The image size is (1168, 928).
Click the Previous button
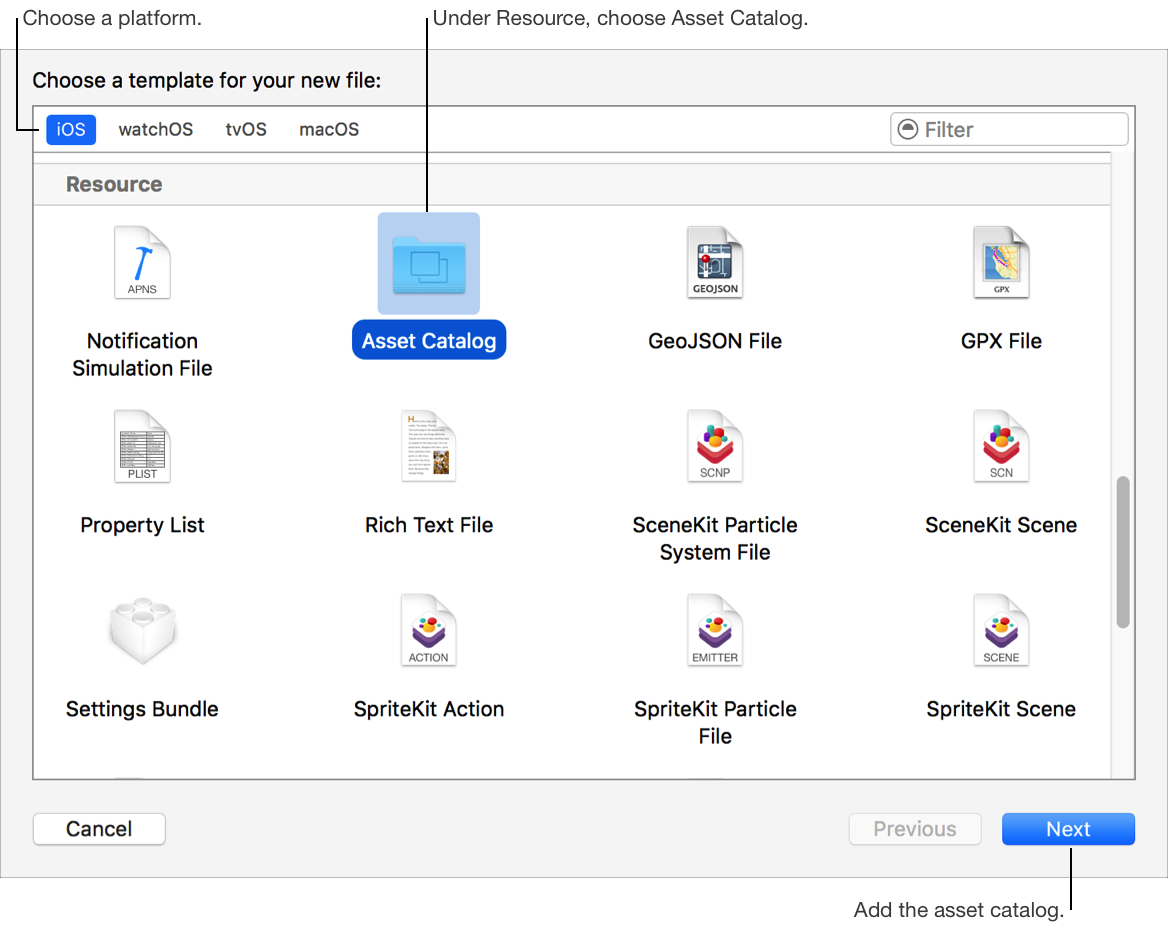915,829
